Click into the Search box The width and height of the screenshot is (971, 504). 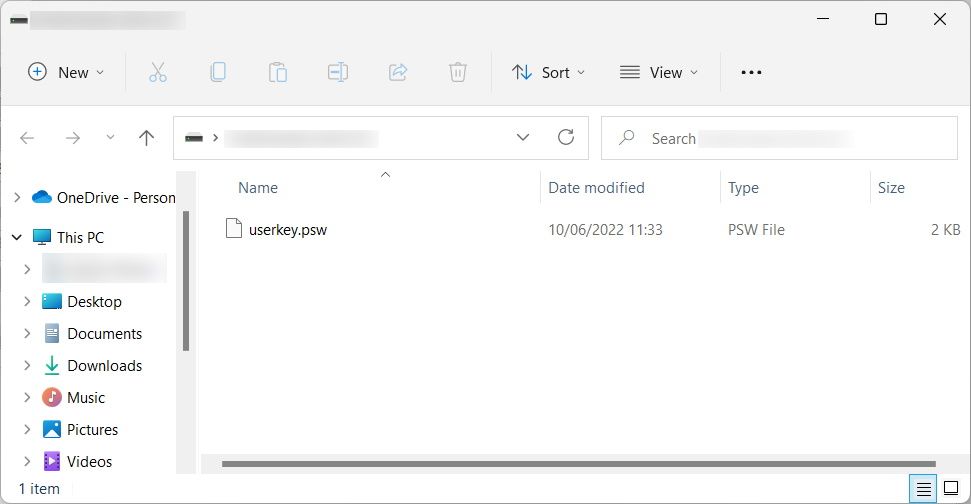779,138
